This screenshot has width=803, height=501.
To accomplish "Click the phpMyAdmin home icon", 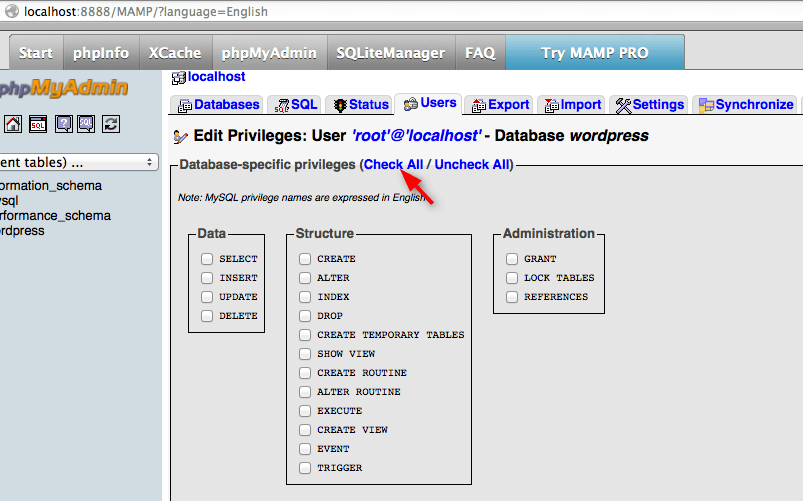I will tap(13, 124).
